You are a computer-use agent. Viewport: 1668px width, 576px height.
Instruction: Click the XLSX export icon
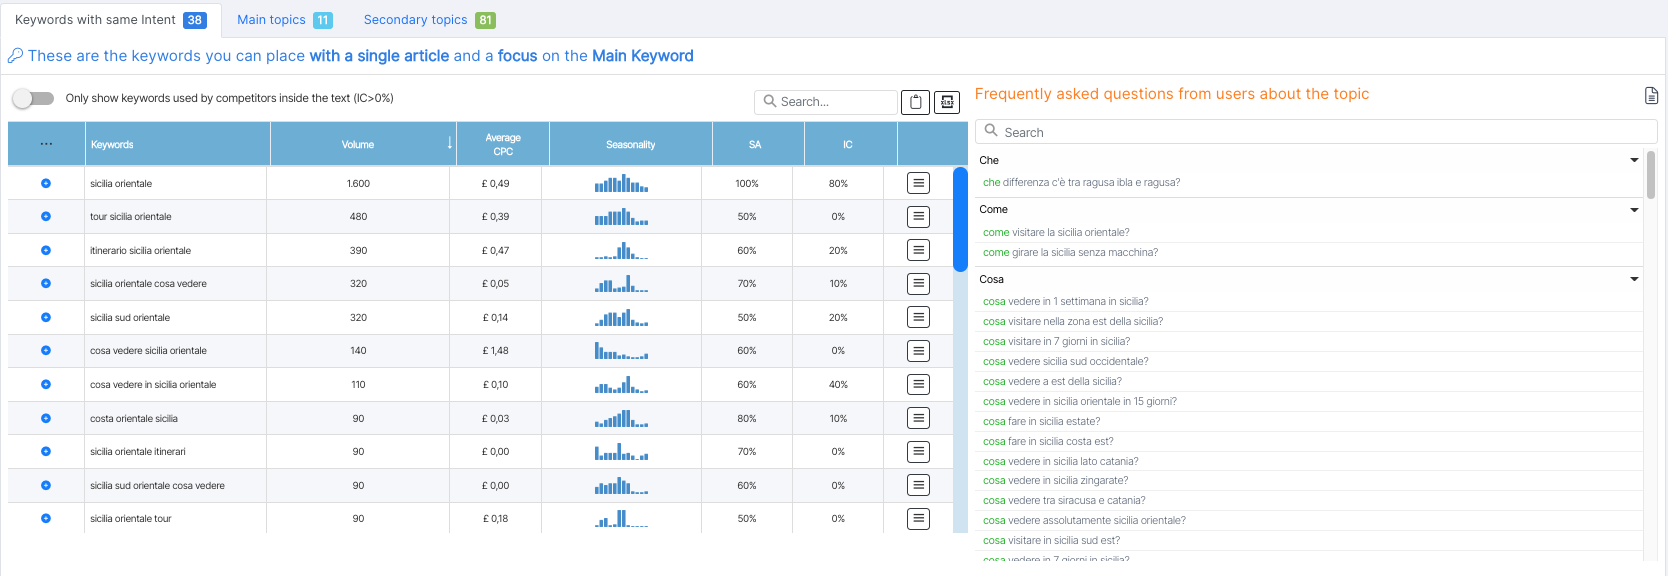[947, 102]
